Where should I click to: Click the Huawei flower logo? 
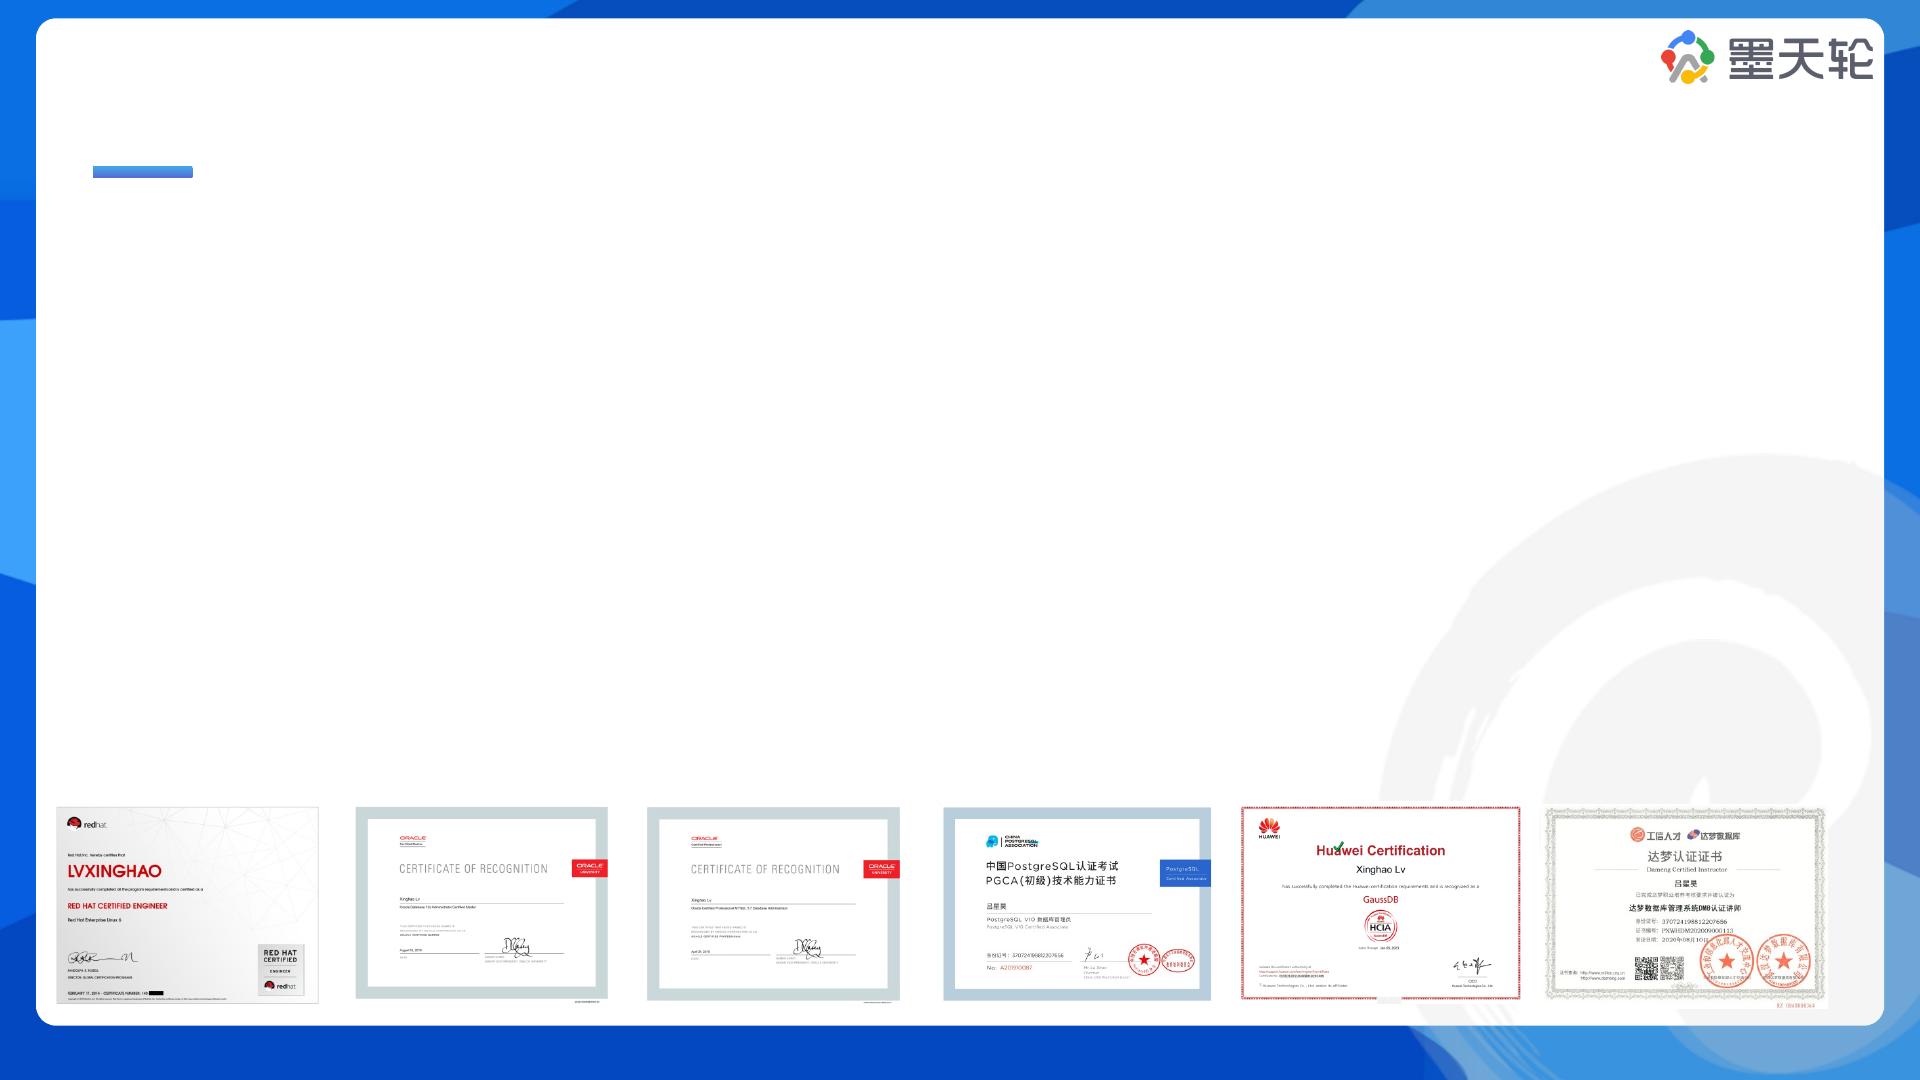[x=1269, y=826]
